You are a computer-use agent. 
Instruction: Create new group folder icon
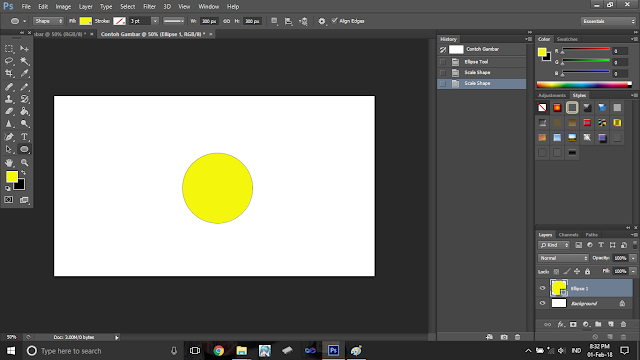[598, 324]
